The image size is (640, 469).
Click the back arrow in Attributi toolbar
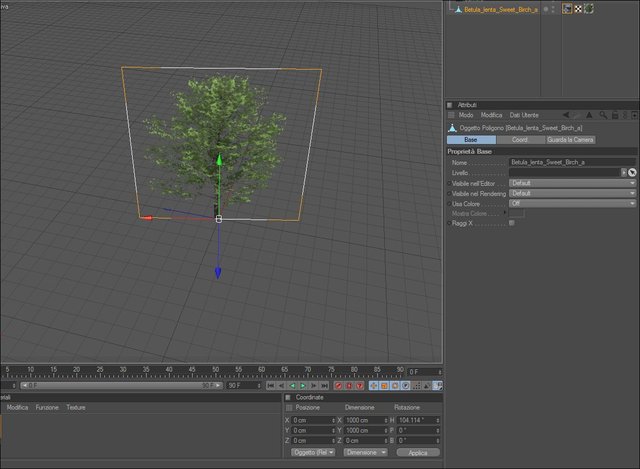tap(566, 116)
